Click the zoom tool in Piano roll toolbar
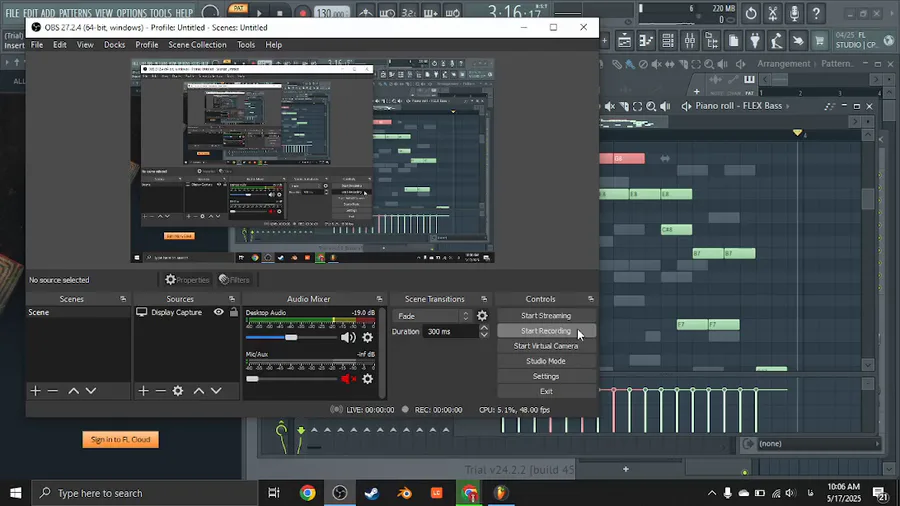The image size is (900, 506). click(651, 106)
